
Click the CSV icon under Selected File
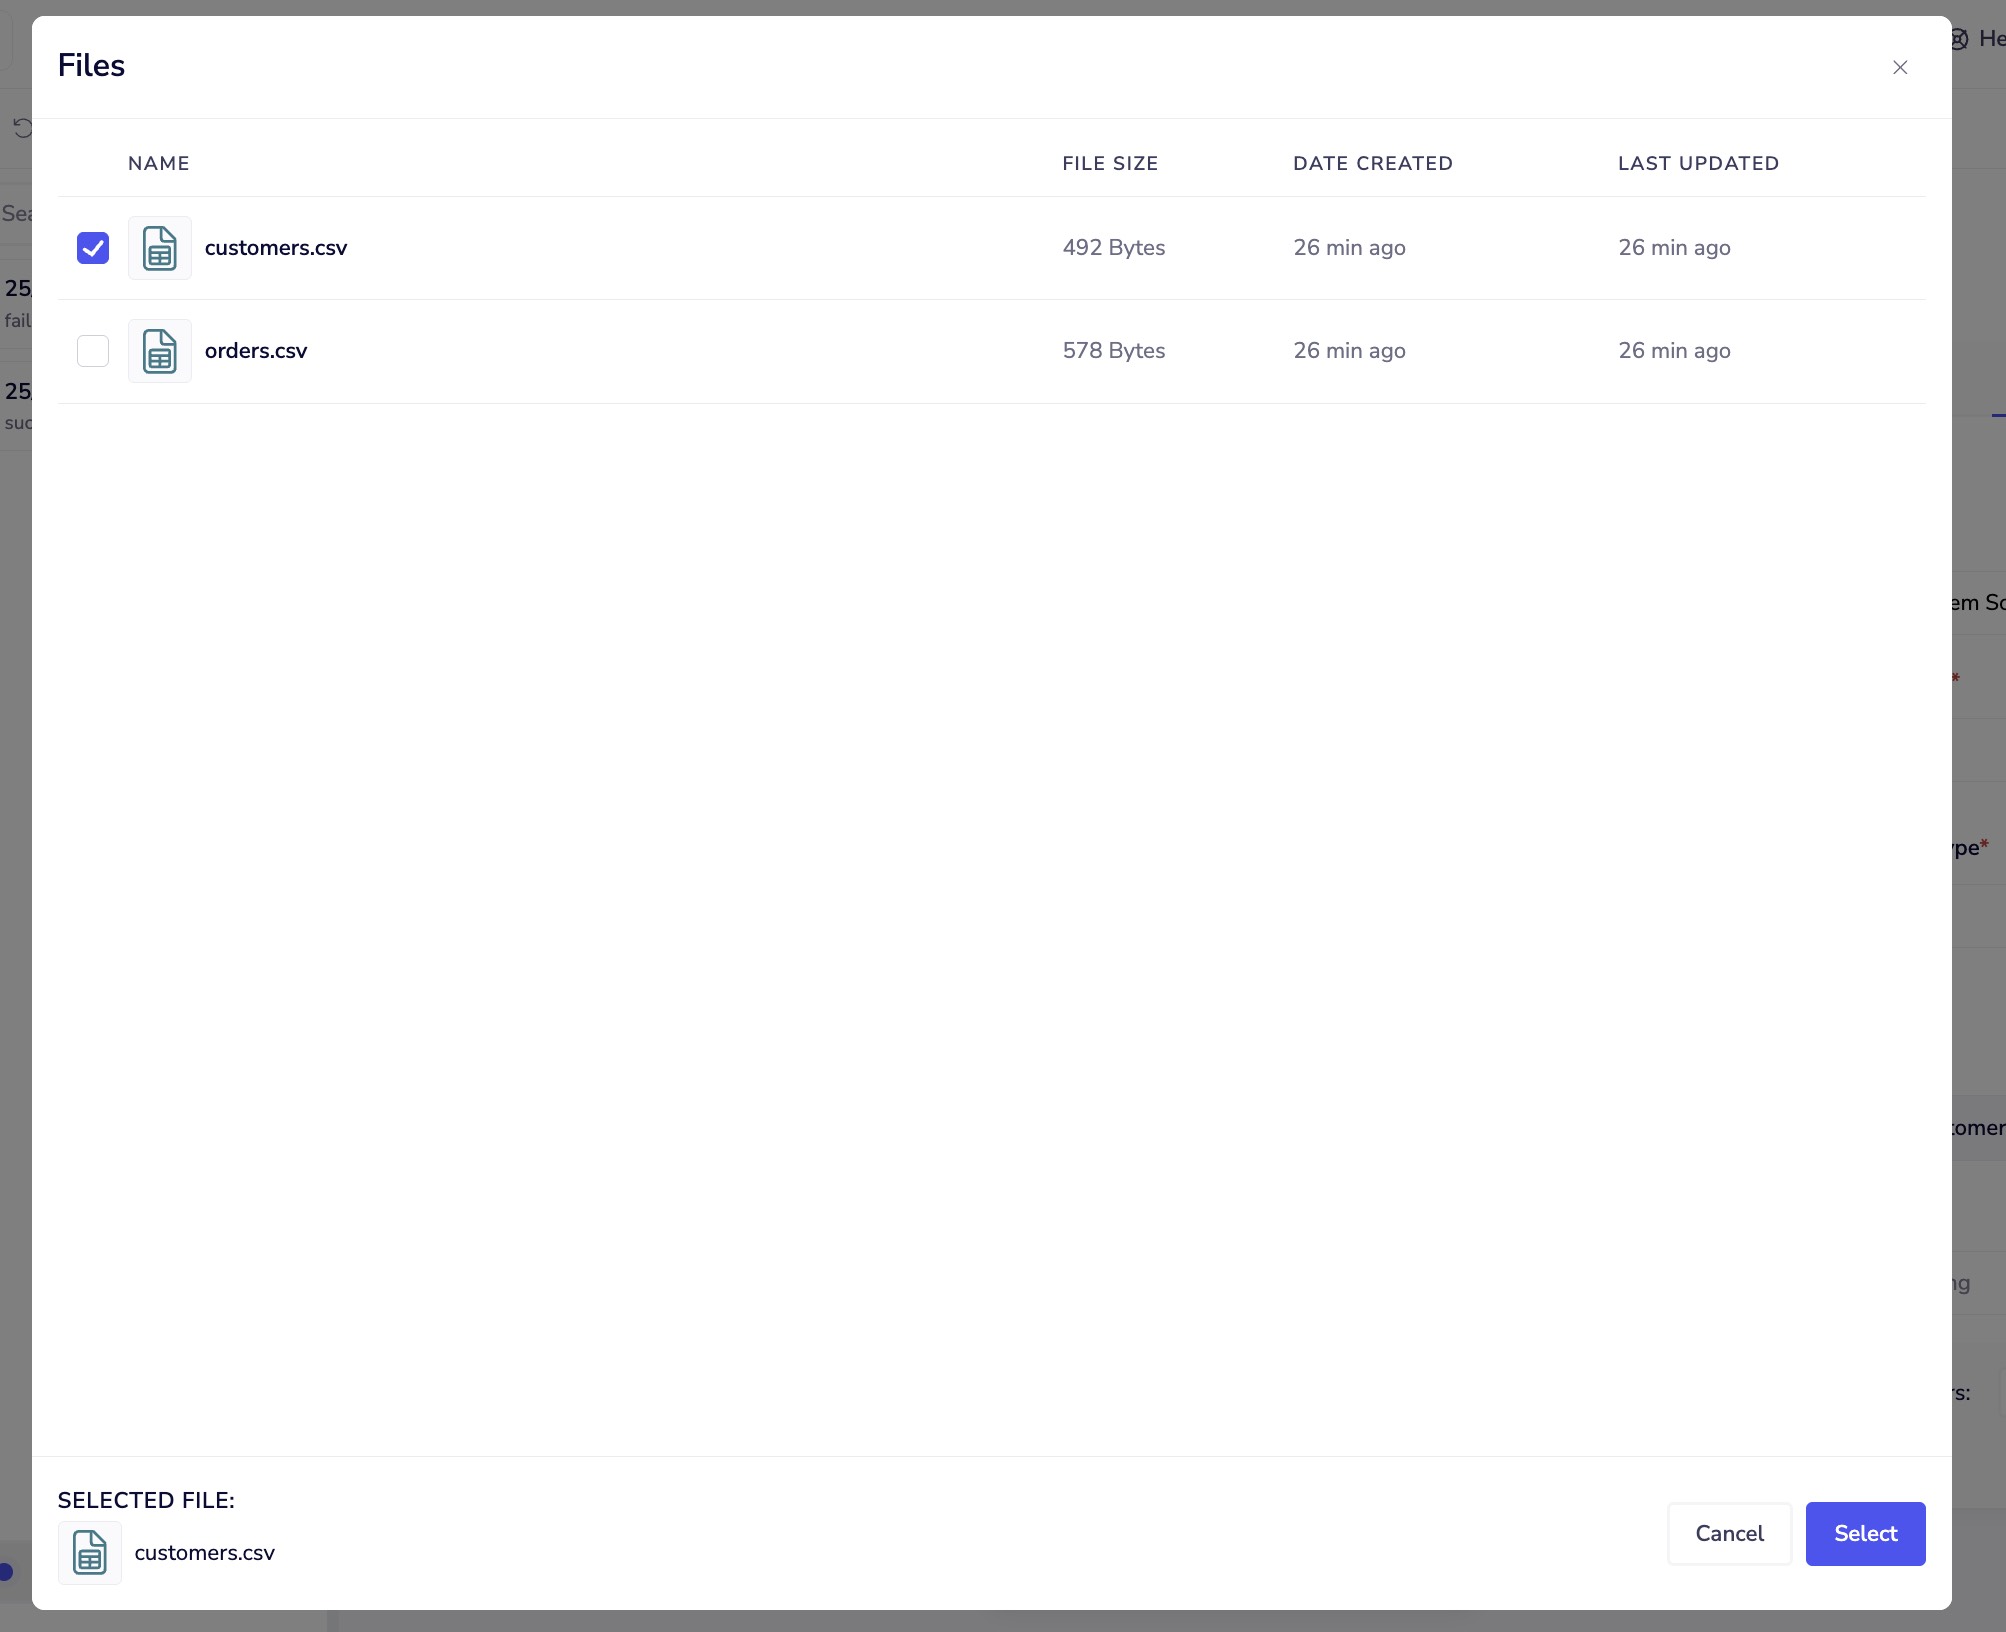click(x=89, y=1553)
